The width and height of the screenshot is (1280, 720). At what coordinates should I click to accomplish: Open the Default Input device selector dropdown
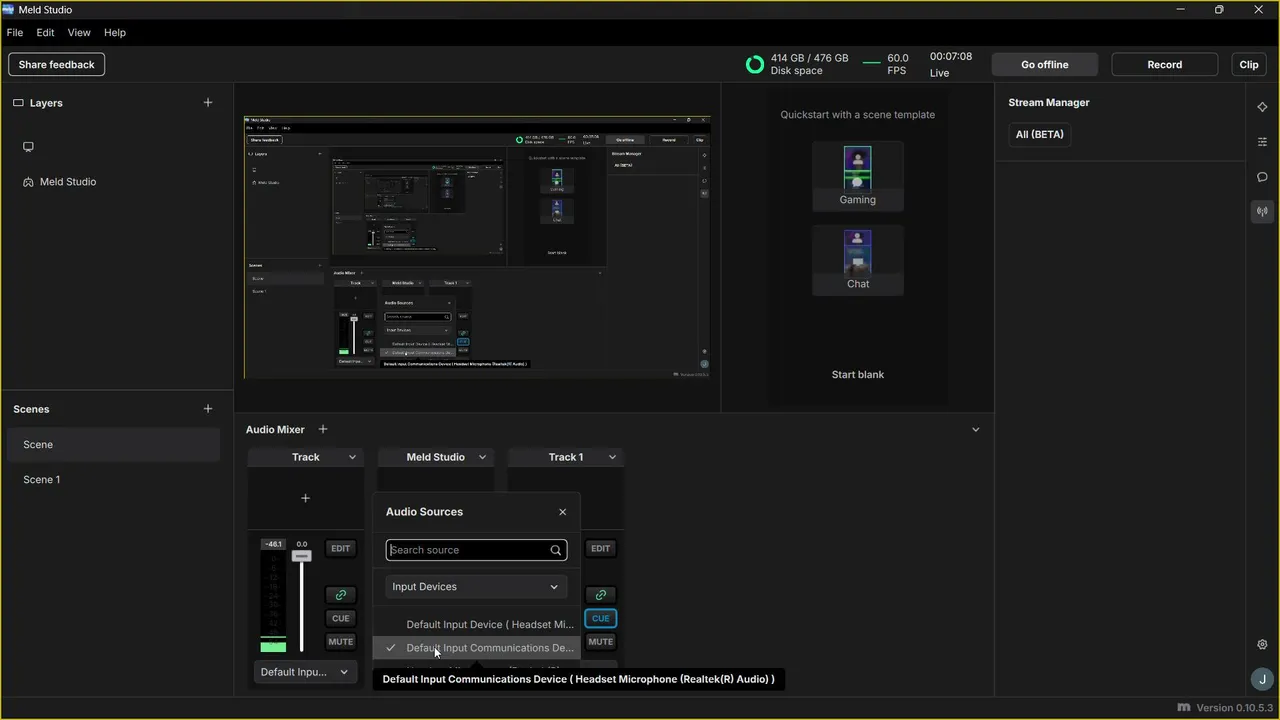point(305,672)
